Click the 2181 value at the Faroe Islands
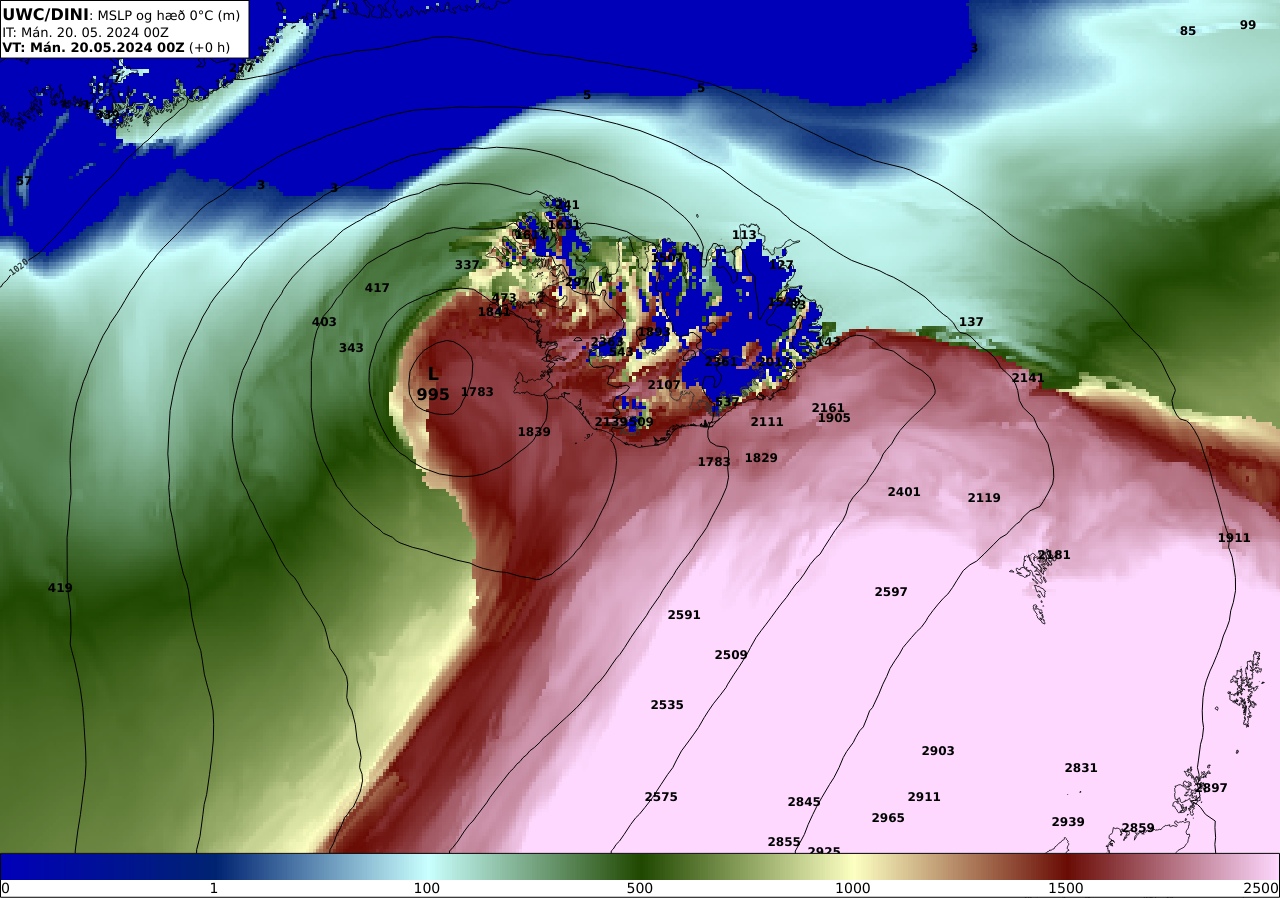 [1054, 555]
